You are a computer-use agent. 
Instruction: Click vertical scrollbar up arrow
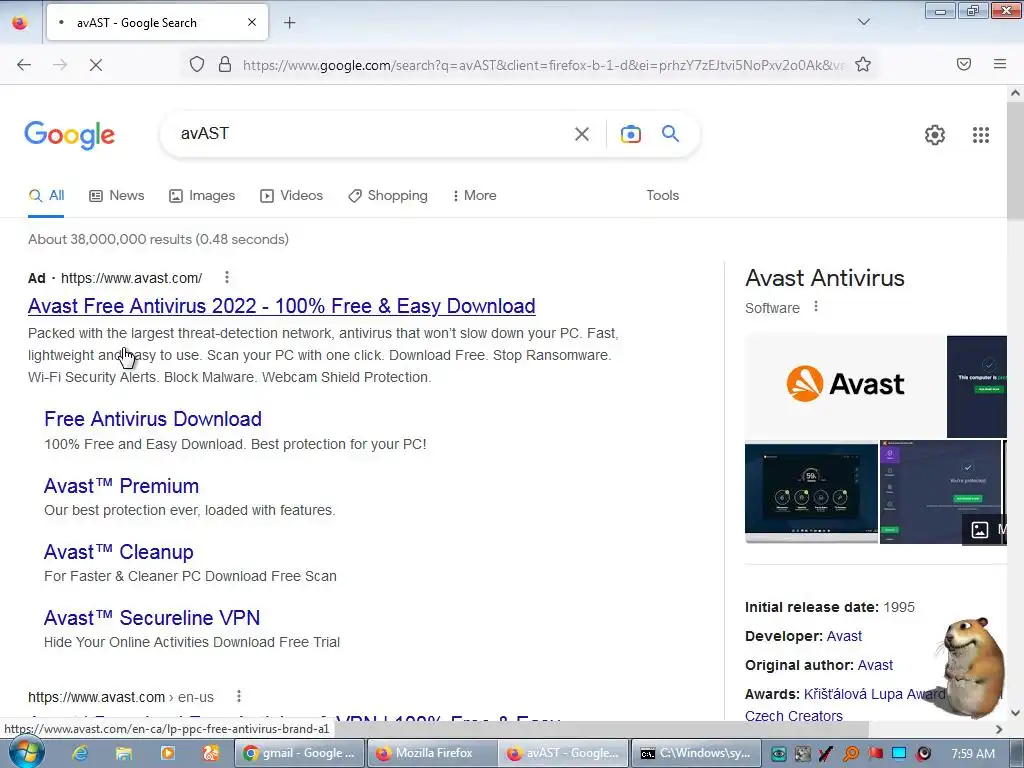click(1016, 93)
